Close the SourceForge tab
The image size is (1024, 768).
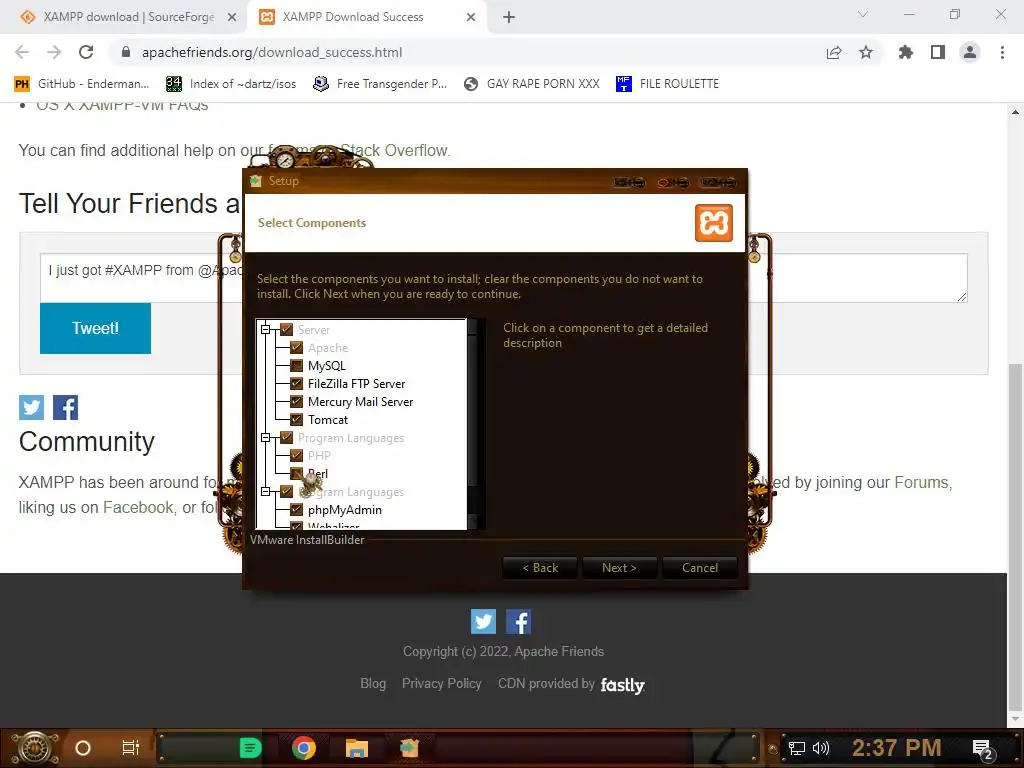click(232, 17)
